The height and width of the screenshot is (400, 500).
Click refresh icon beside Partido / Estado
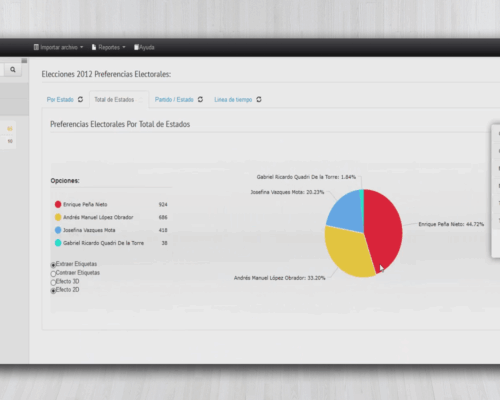coord(200,99)
